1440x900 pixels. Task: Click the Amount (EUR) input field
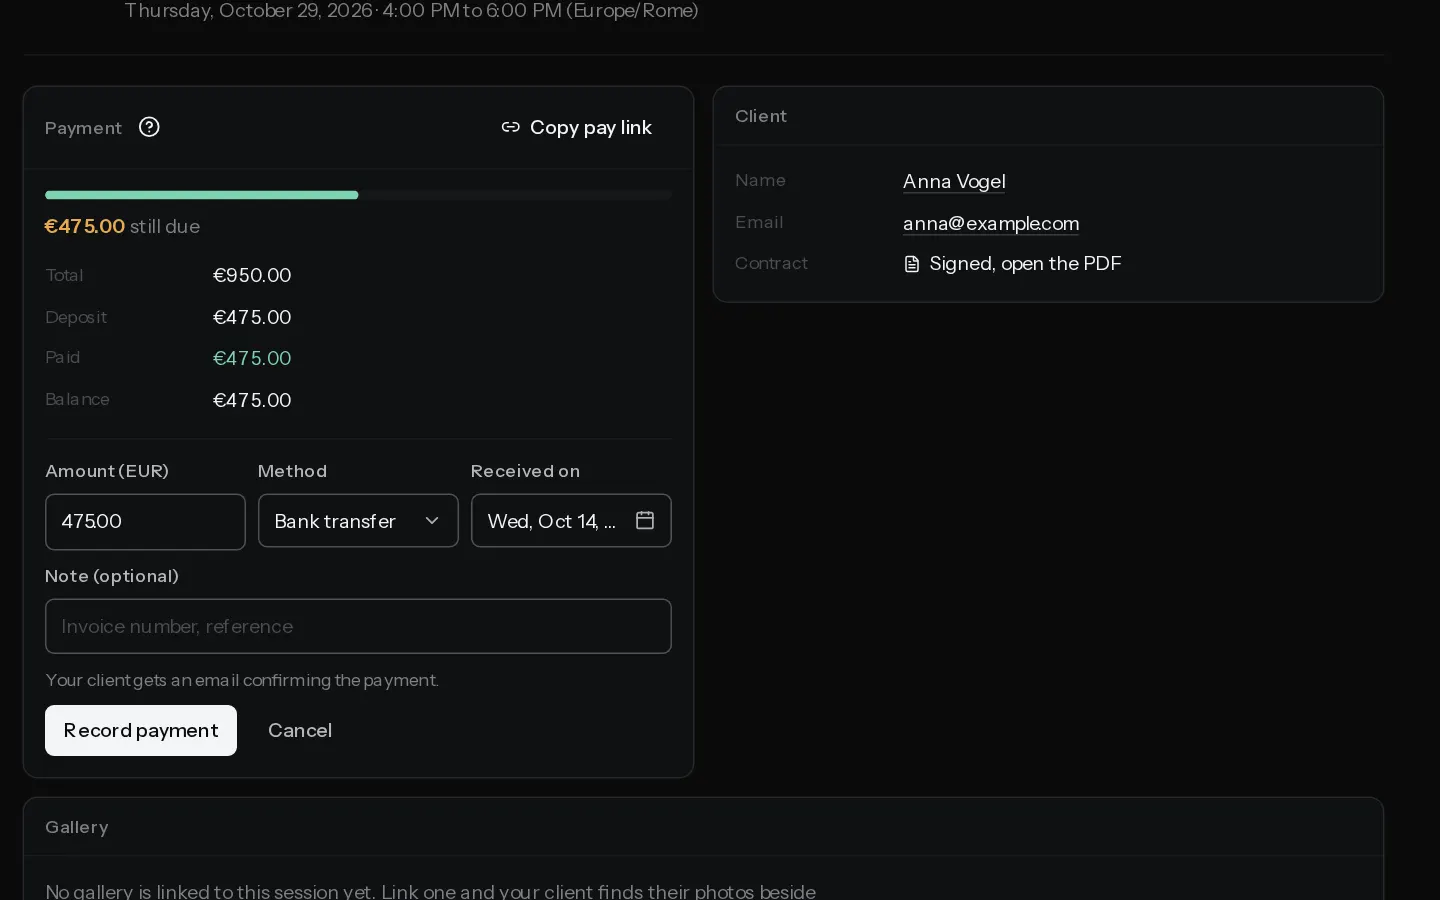pos(145,521)
